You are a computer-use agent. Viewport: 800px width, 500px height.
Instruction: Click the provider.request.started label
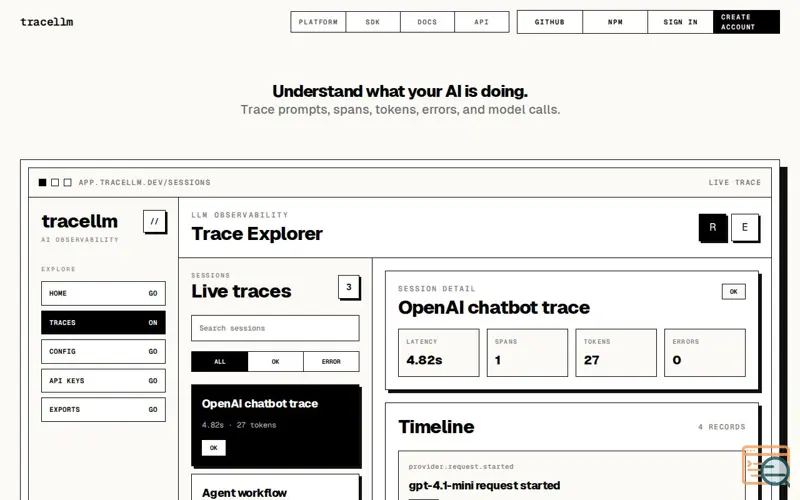[x=461, y=466]
